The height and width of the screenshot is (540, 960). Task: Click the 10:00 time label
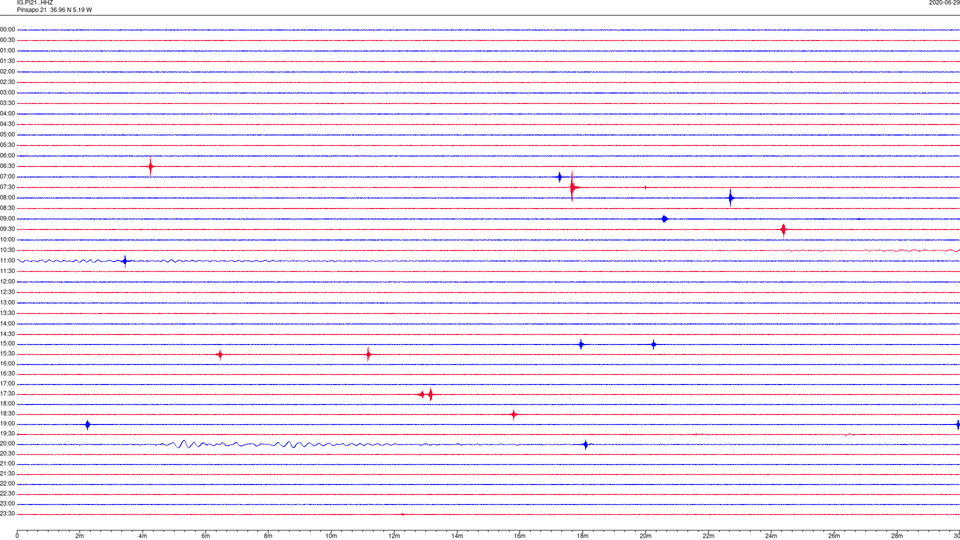(7, 239)
